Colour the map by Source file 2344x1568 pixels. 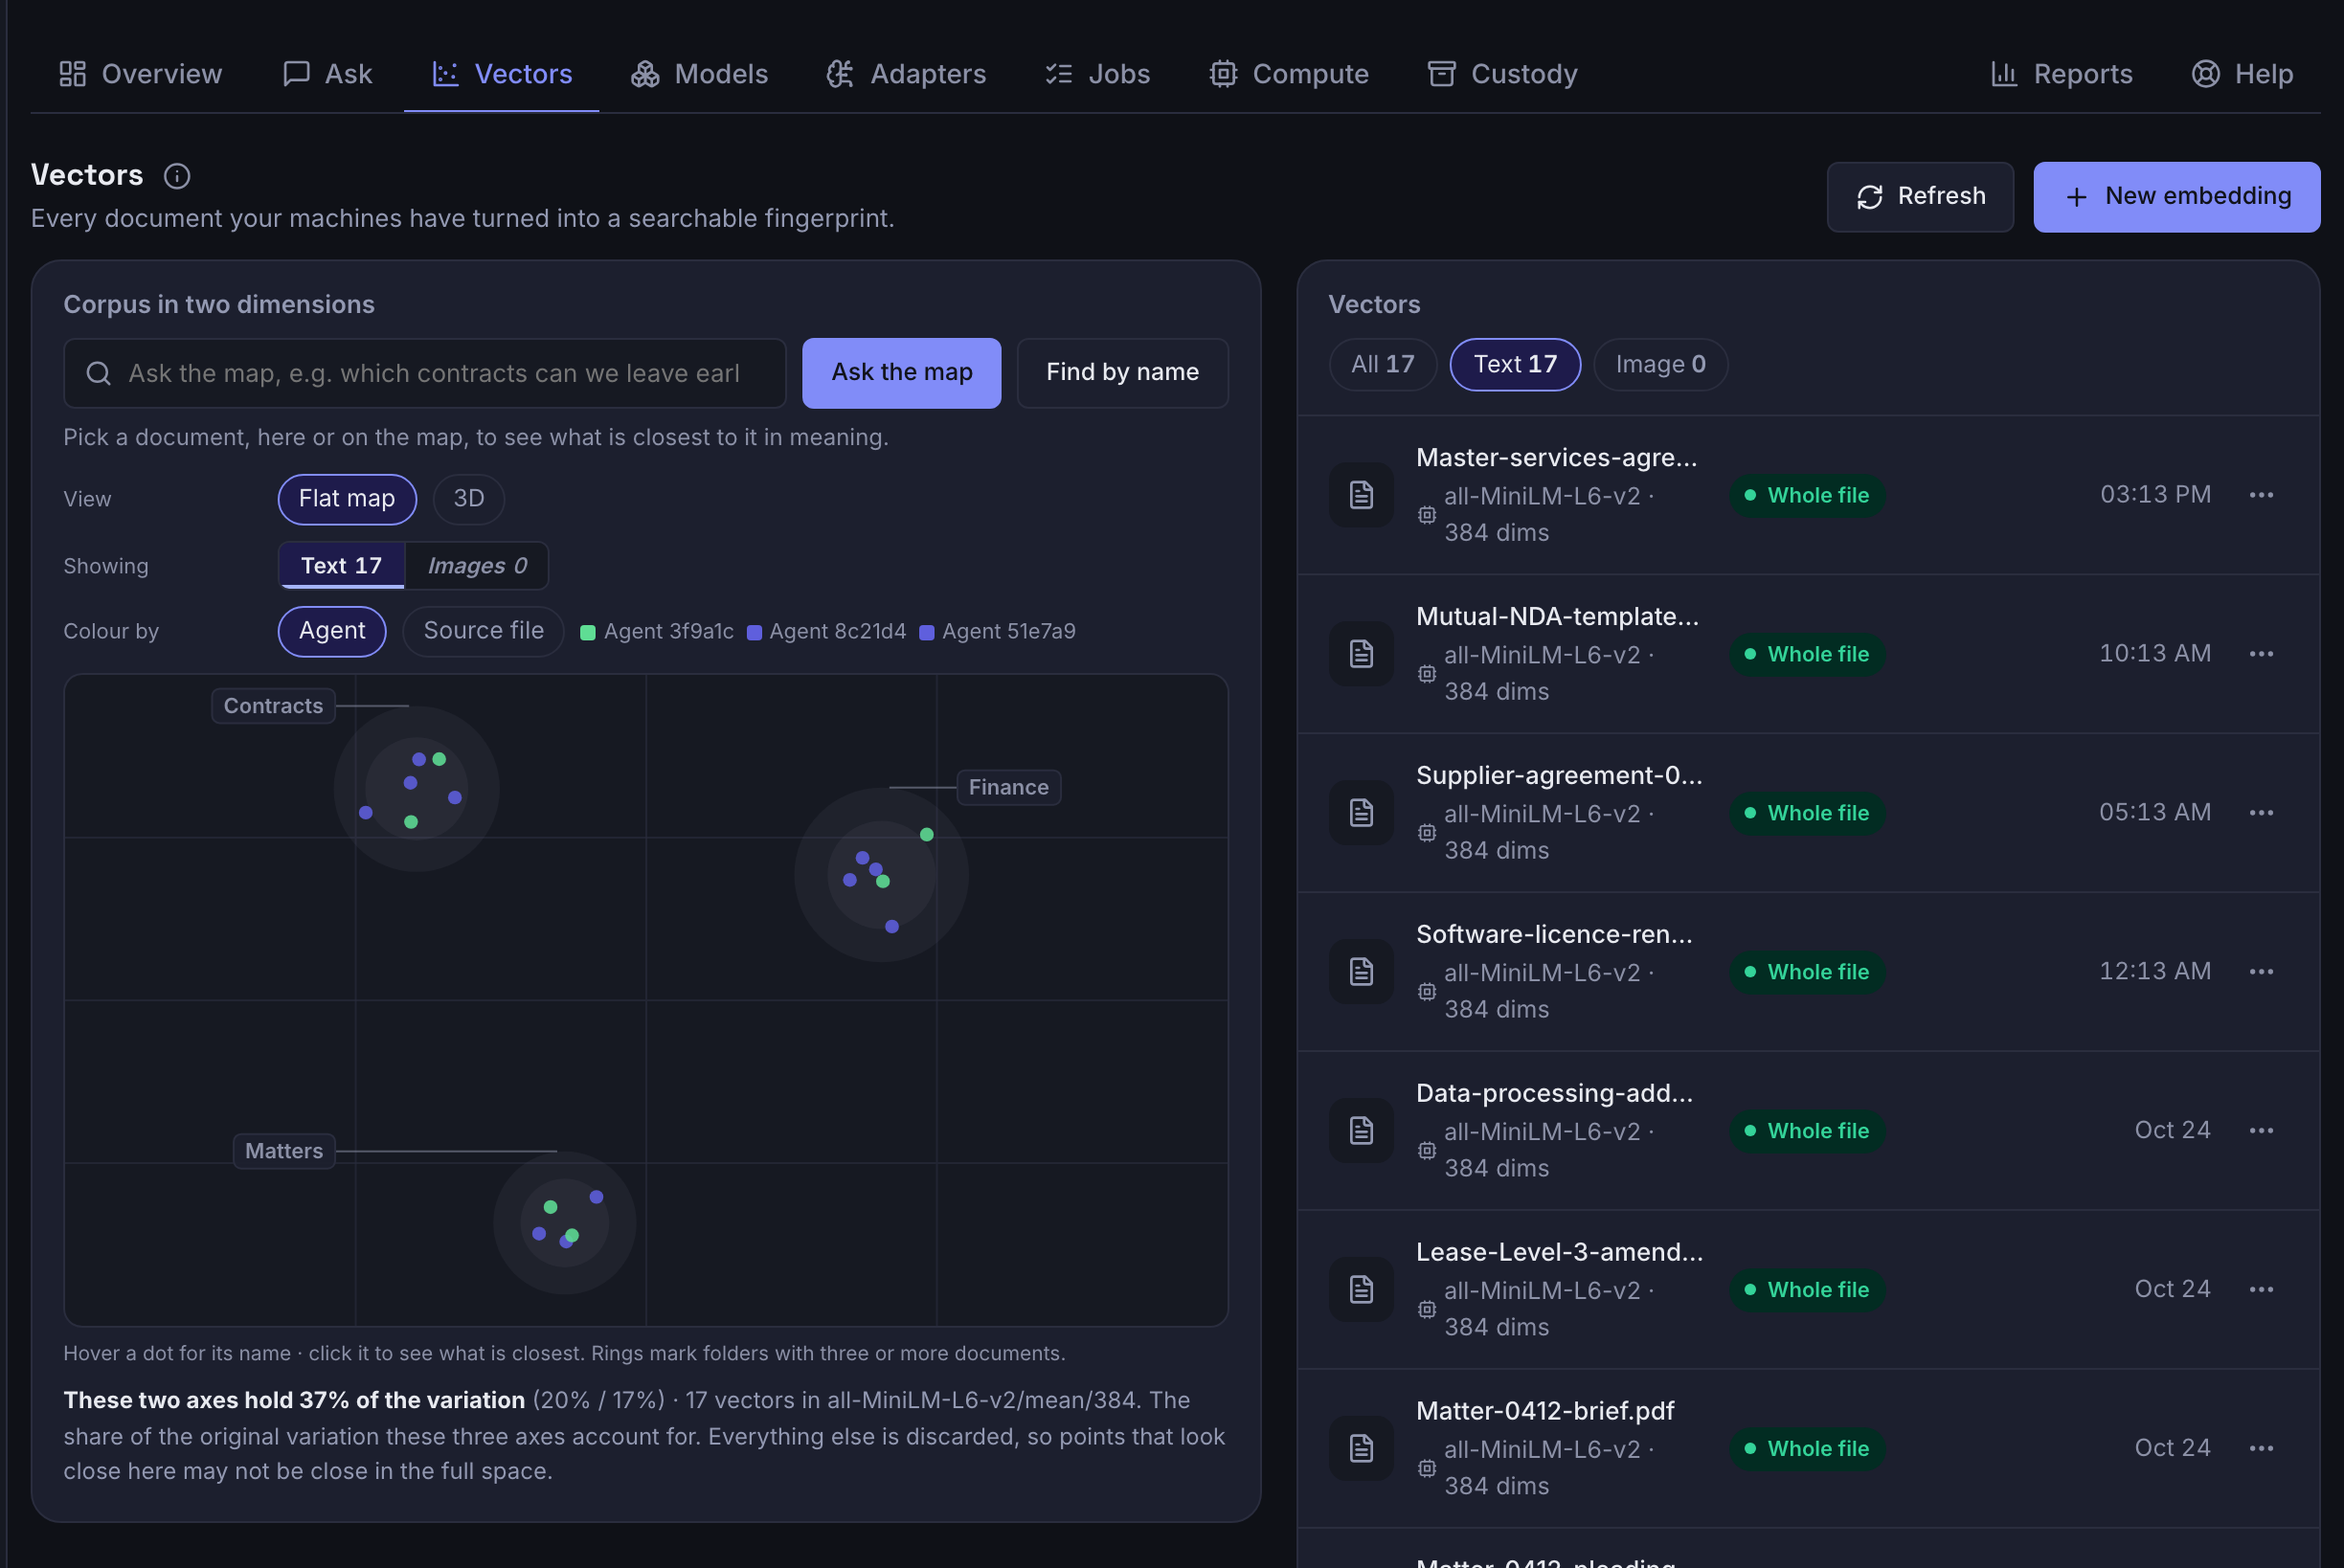(x=483, y=631)
